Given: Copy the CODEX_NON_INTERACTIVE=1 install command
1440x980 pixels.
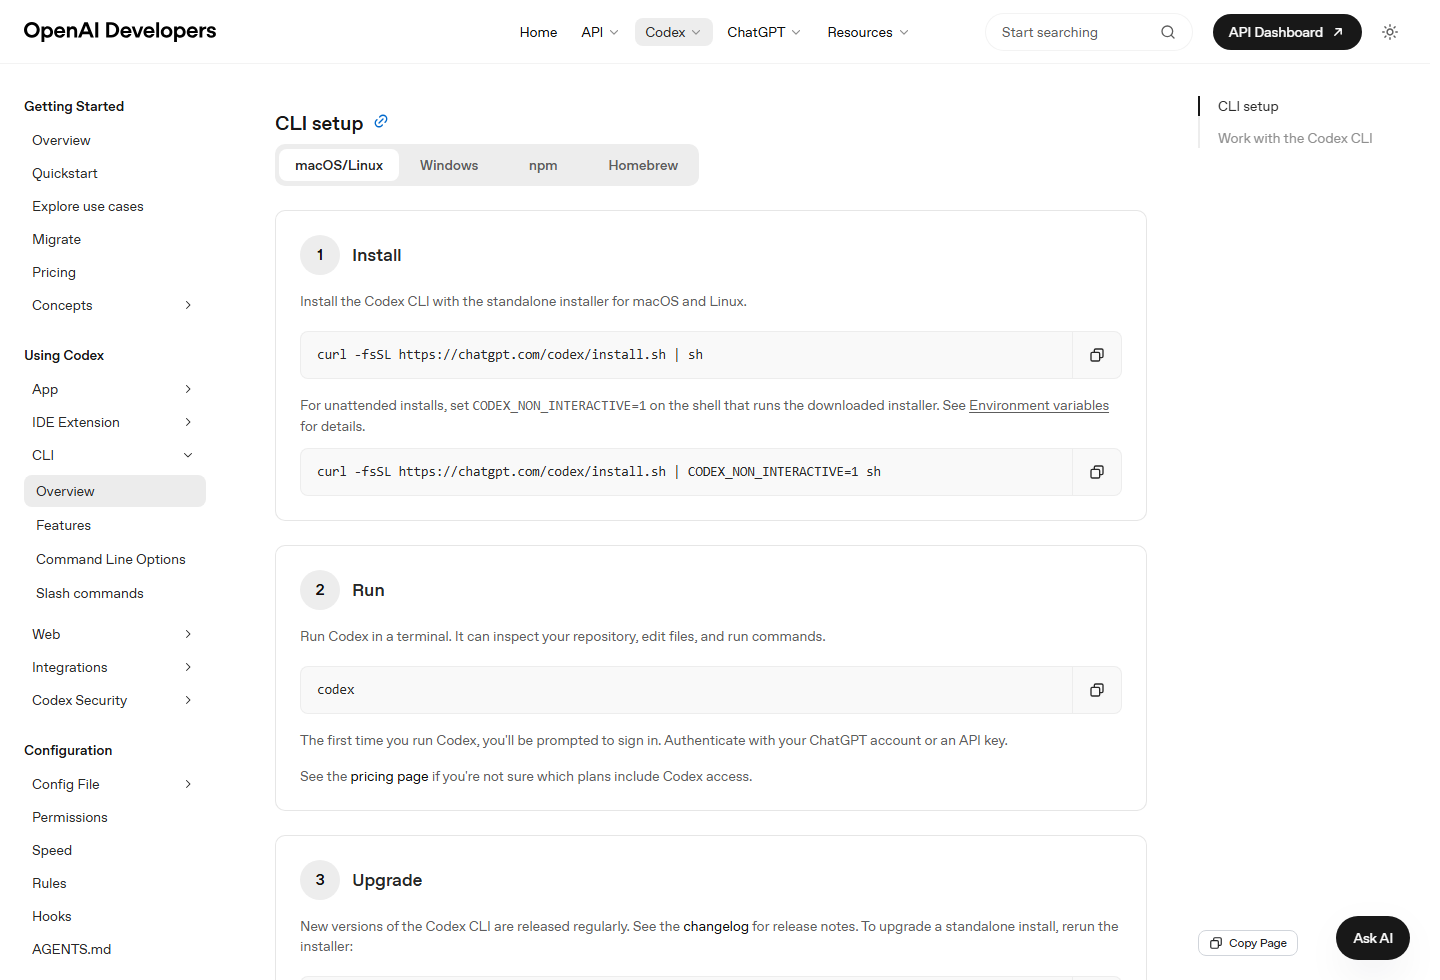Looking at the screenshot, I should pyautogui.click(x=1097, y=472).
